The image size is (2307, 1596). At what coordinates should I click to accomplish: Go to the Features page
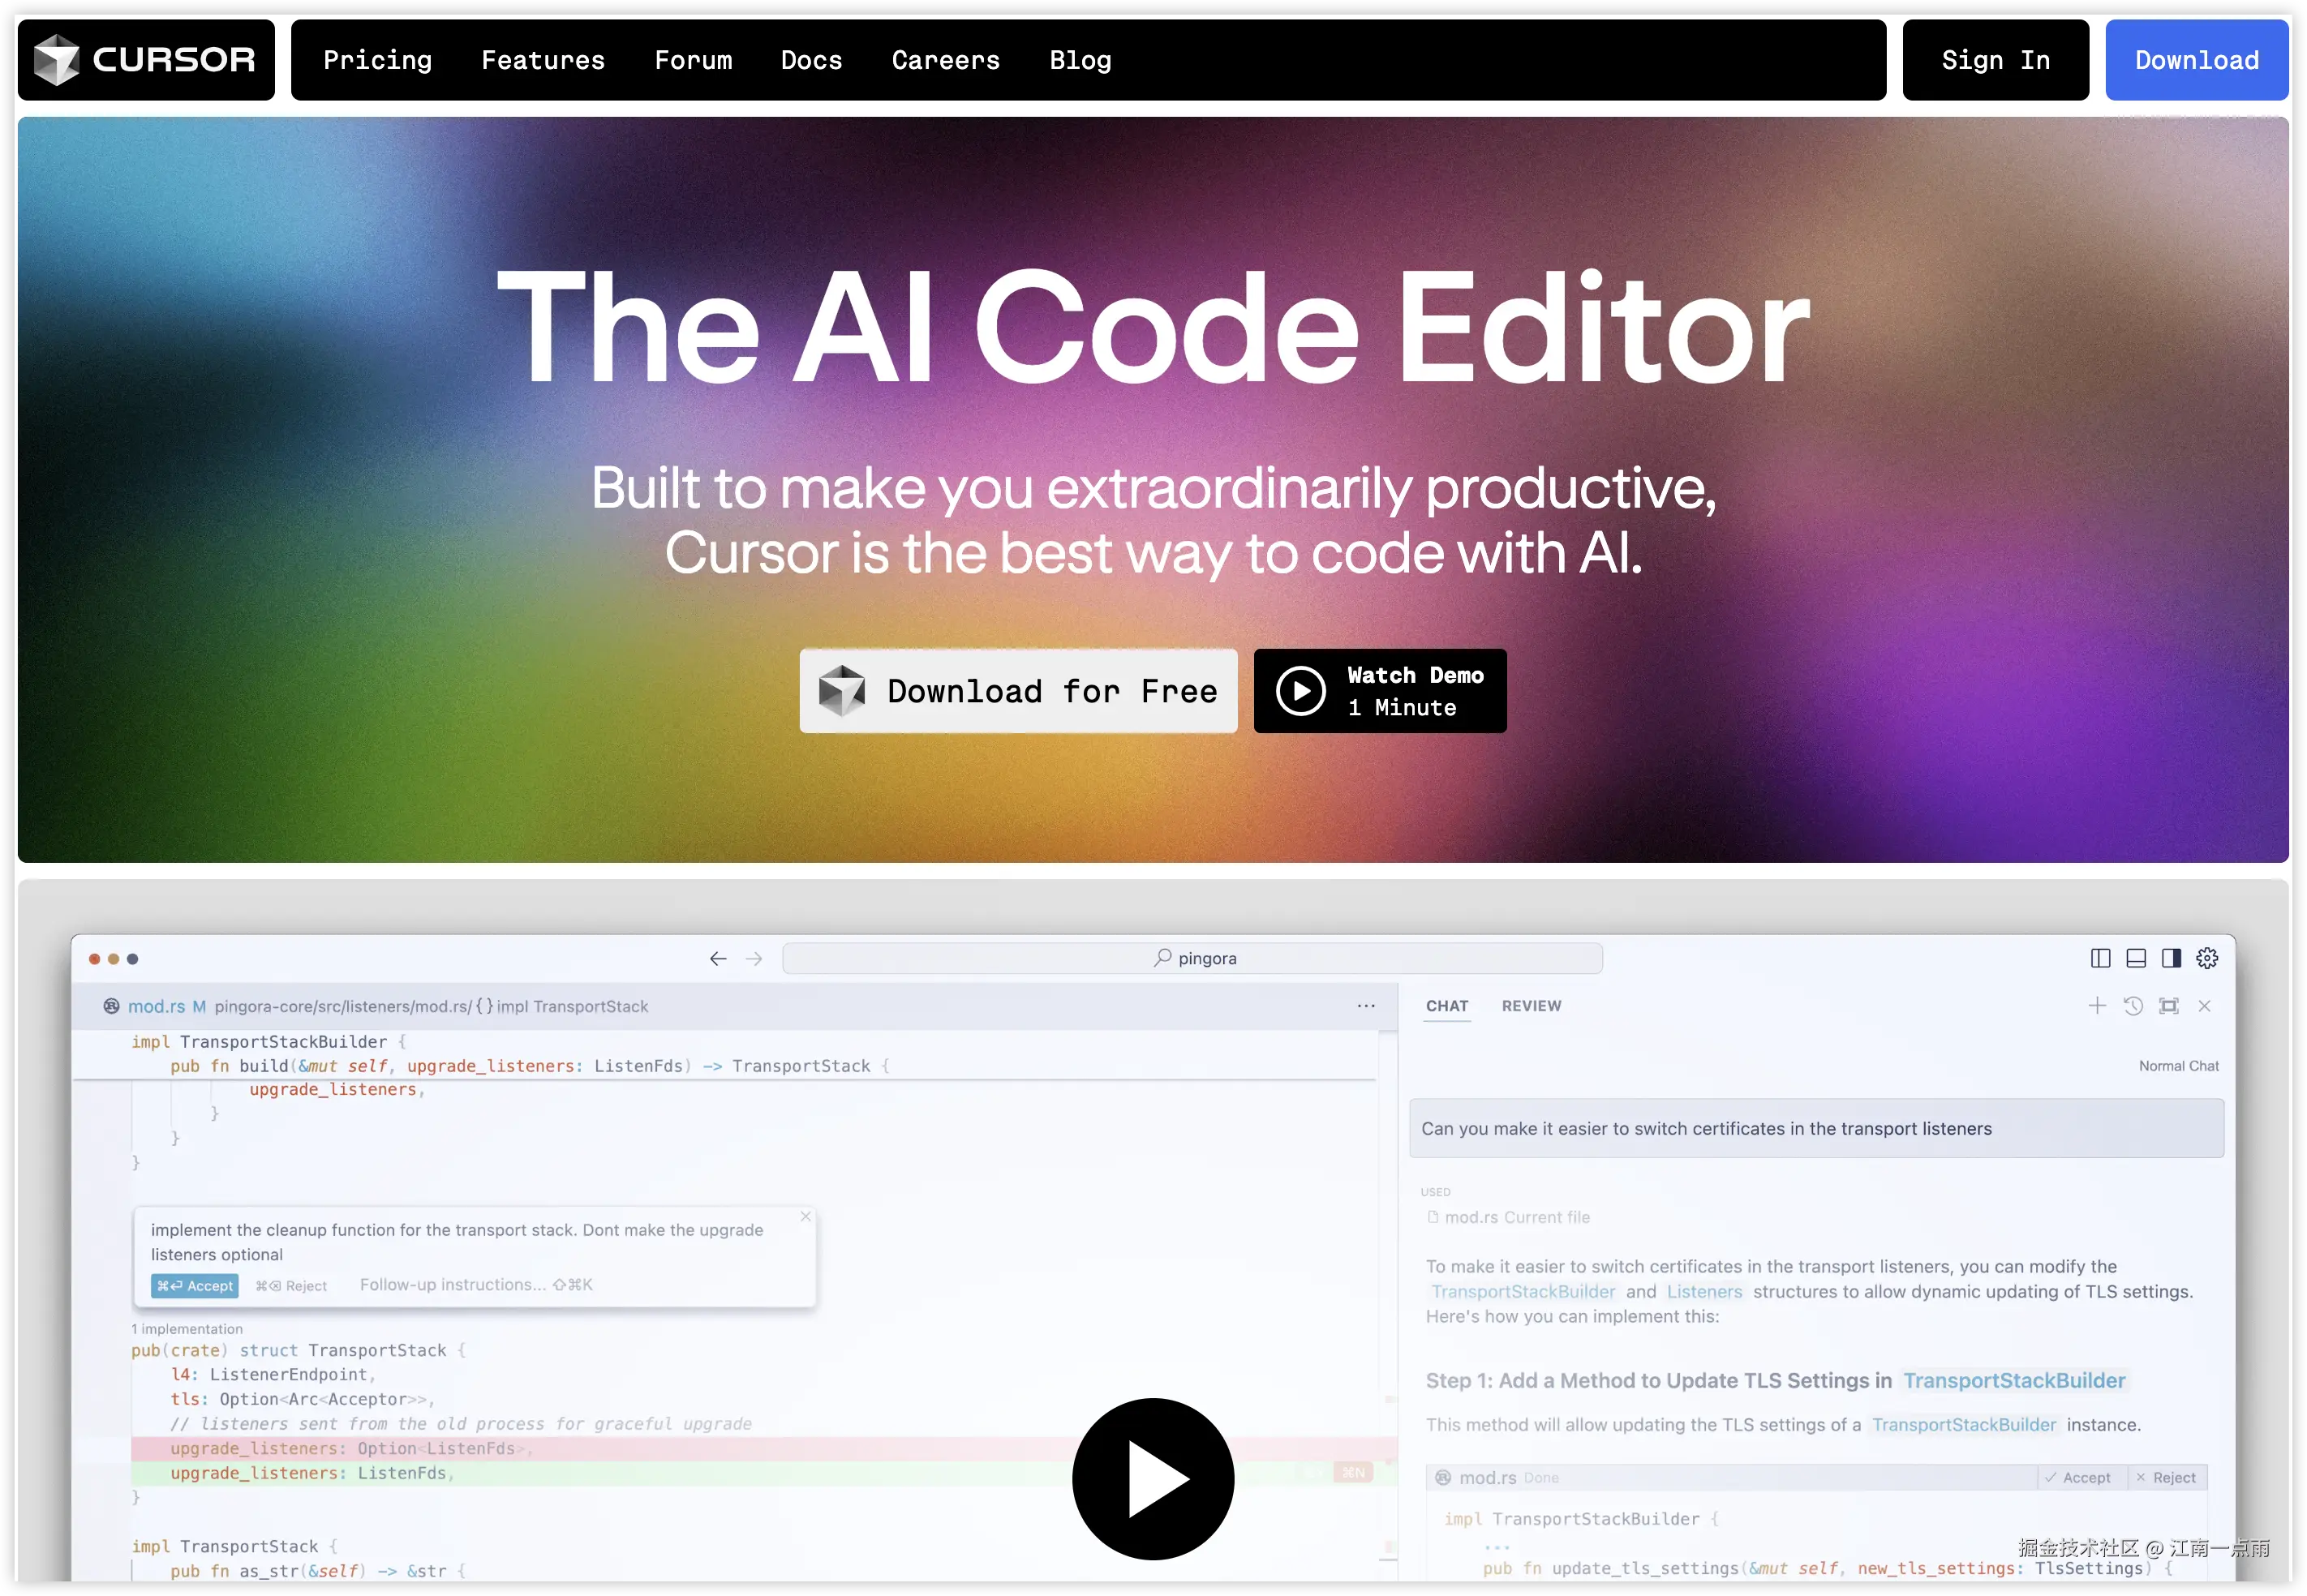point(543,60)
